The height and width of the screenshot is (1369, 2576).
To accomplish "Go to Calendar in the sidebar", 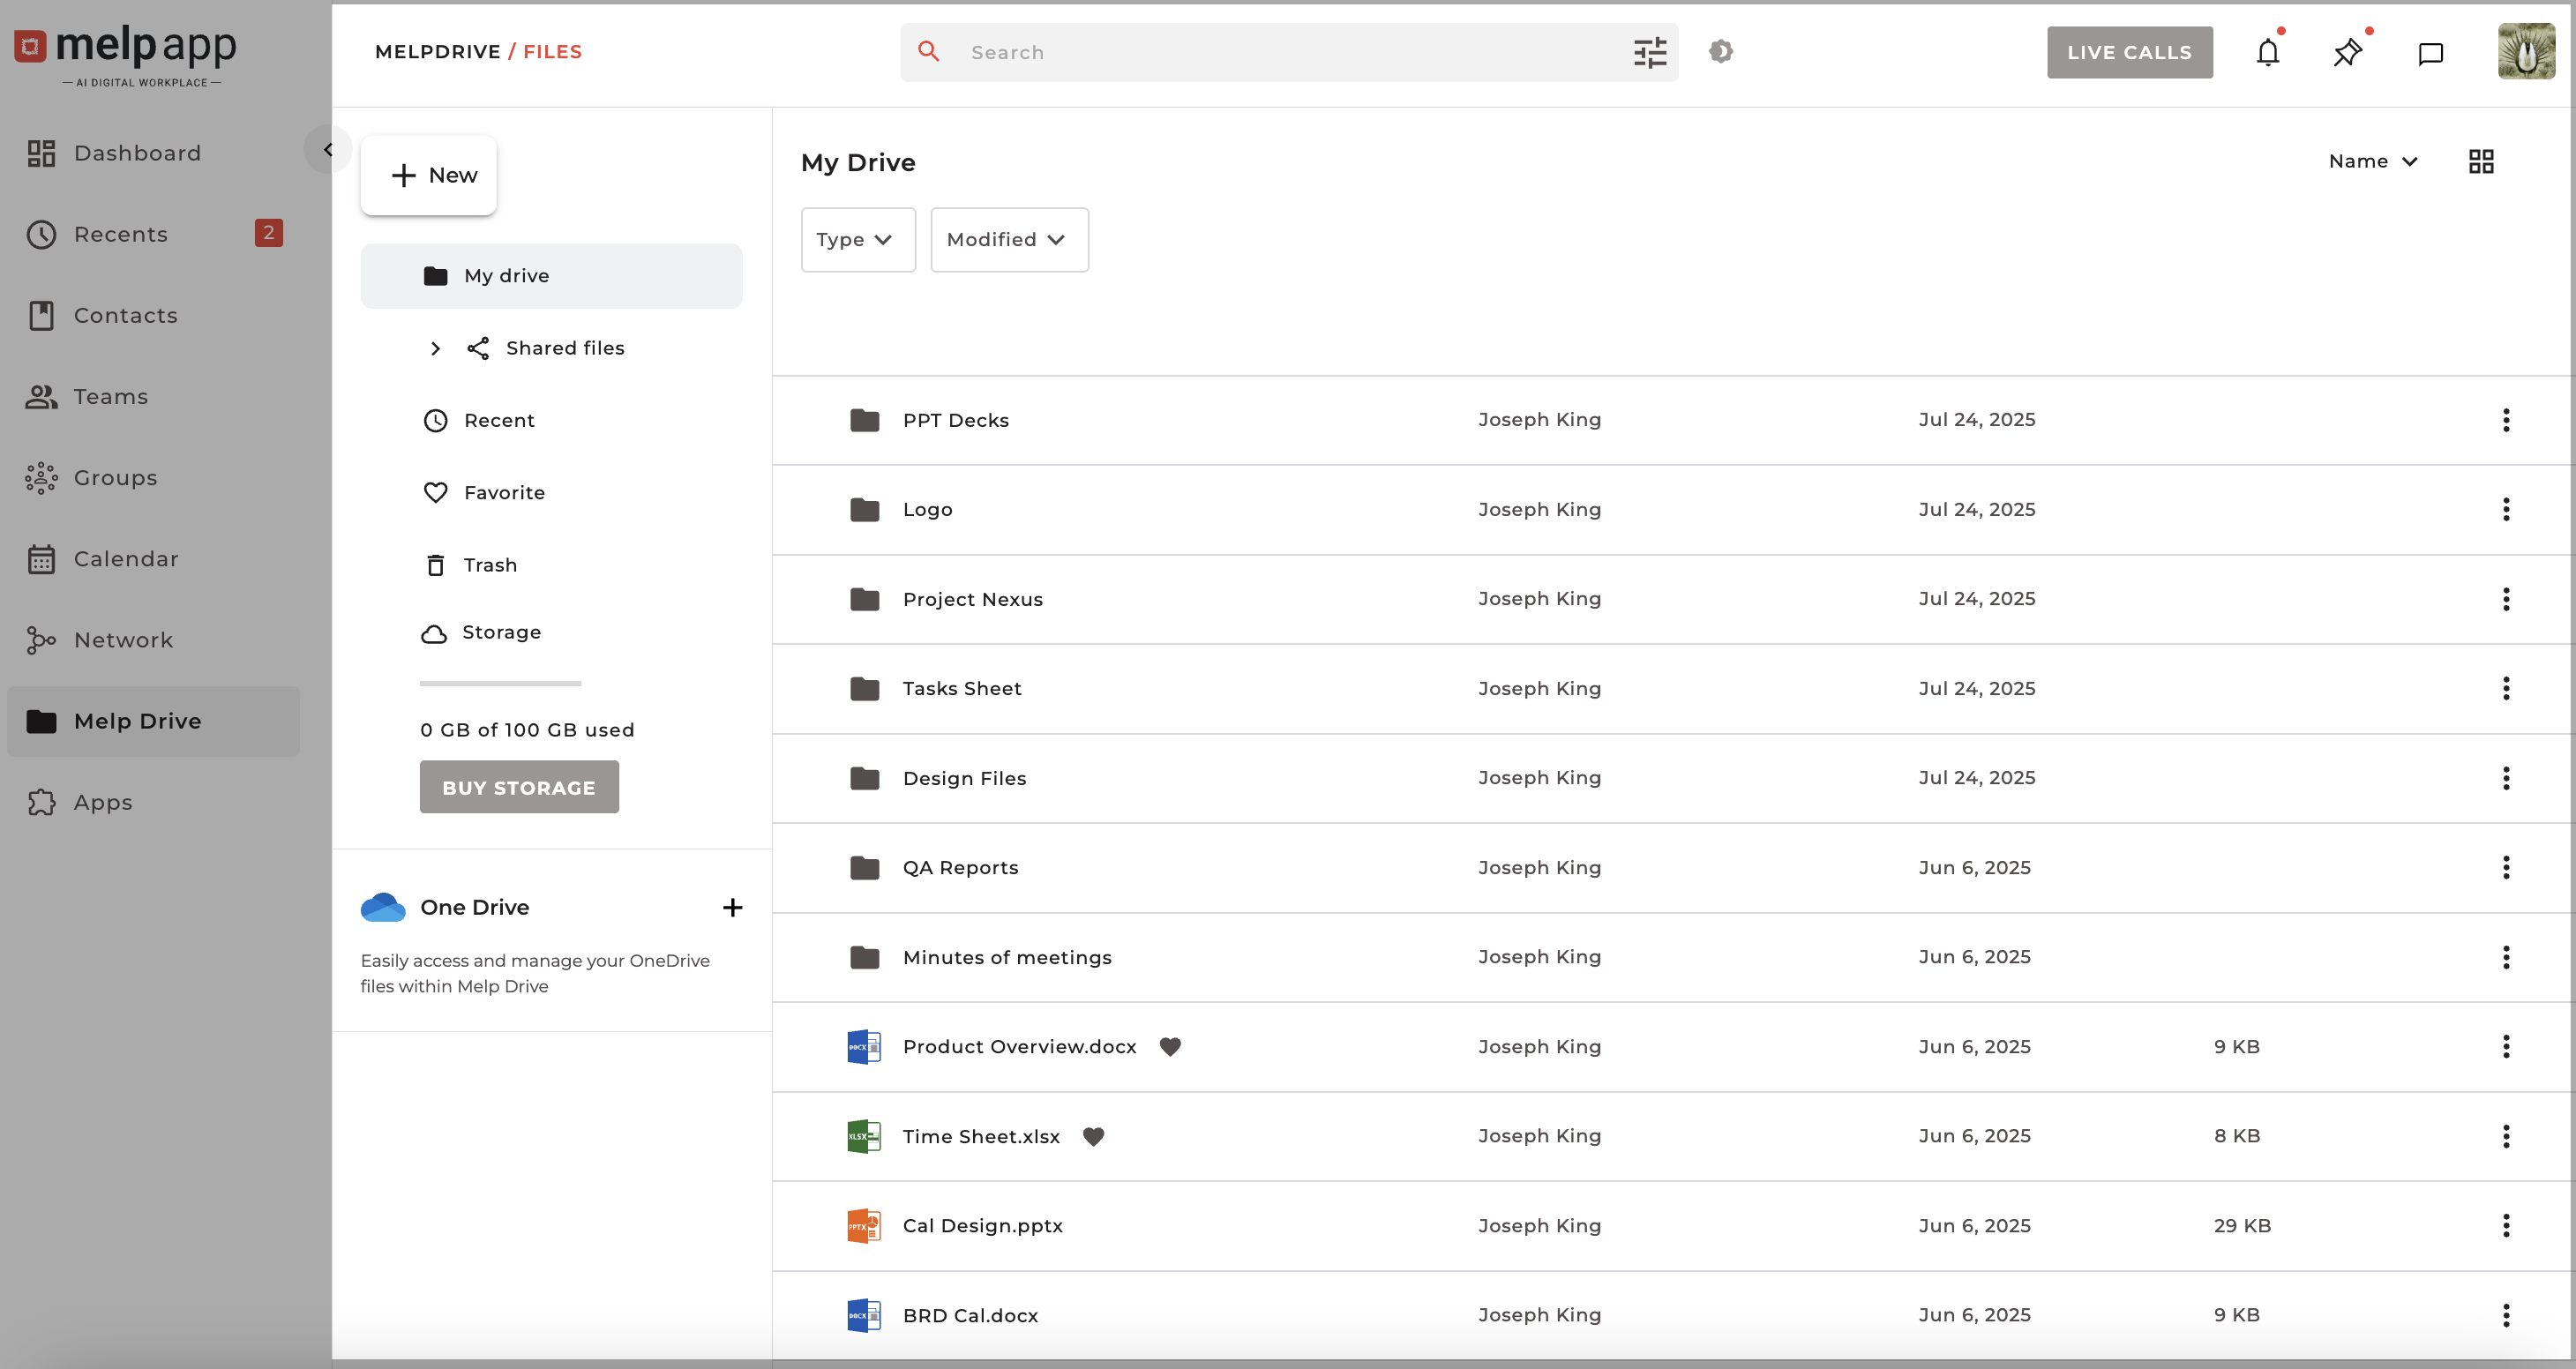I will click(x=126, y=559).
